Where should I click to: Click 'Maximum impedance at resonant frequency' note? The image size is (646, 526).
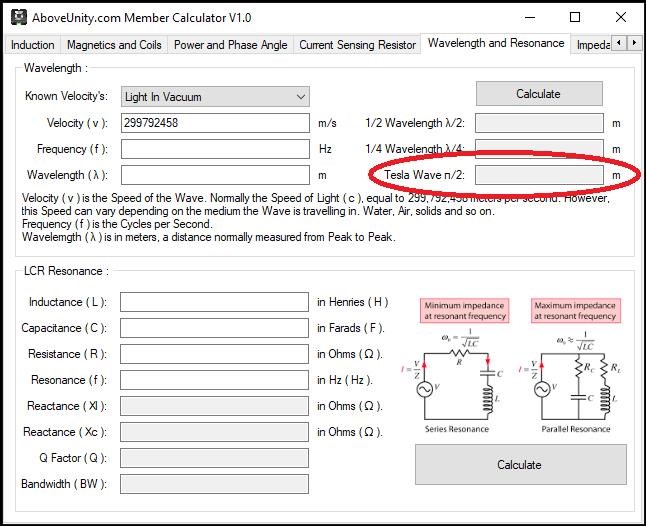click(x=576, y=311)
